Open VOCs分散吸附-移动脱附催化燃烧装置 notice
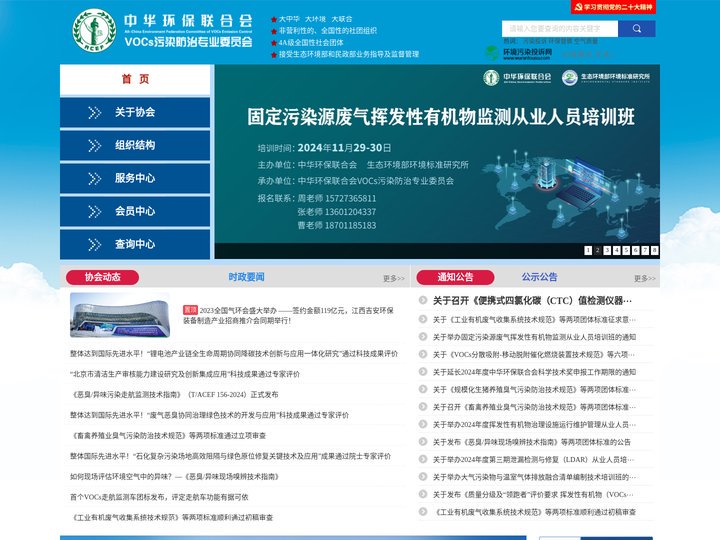Viewport: 720px width, 540px height. point(534,354)
